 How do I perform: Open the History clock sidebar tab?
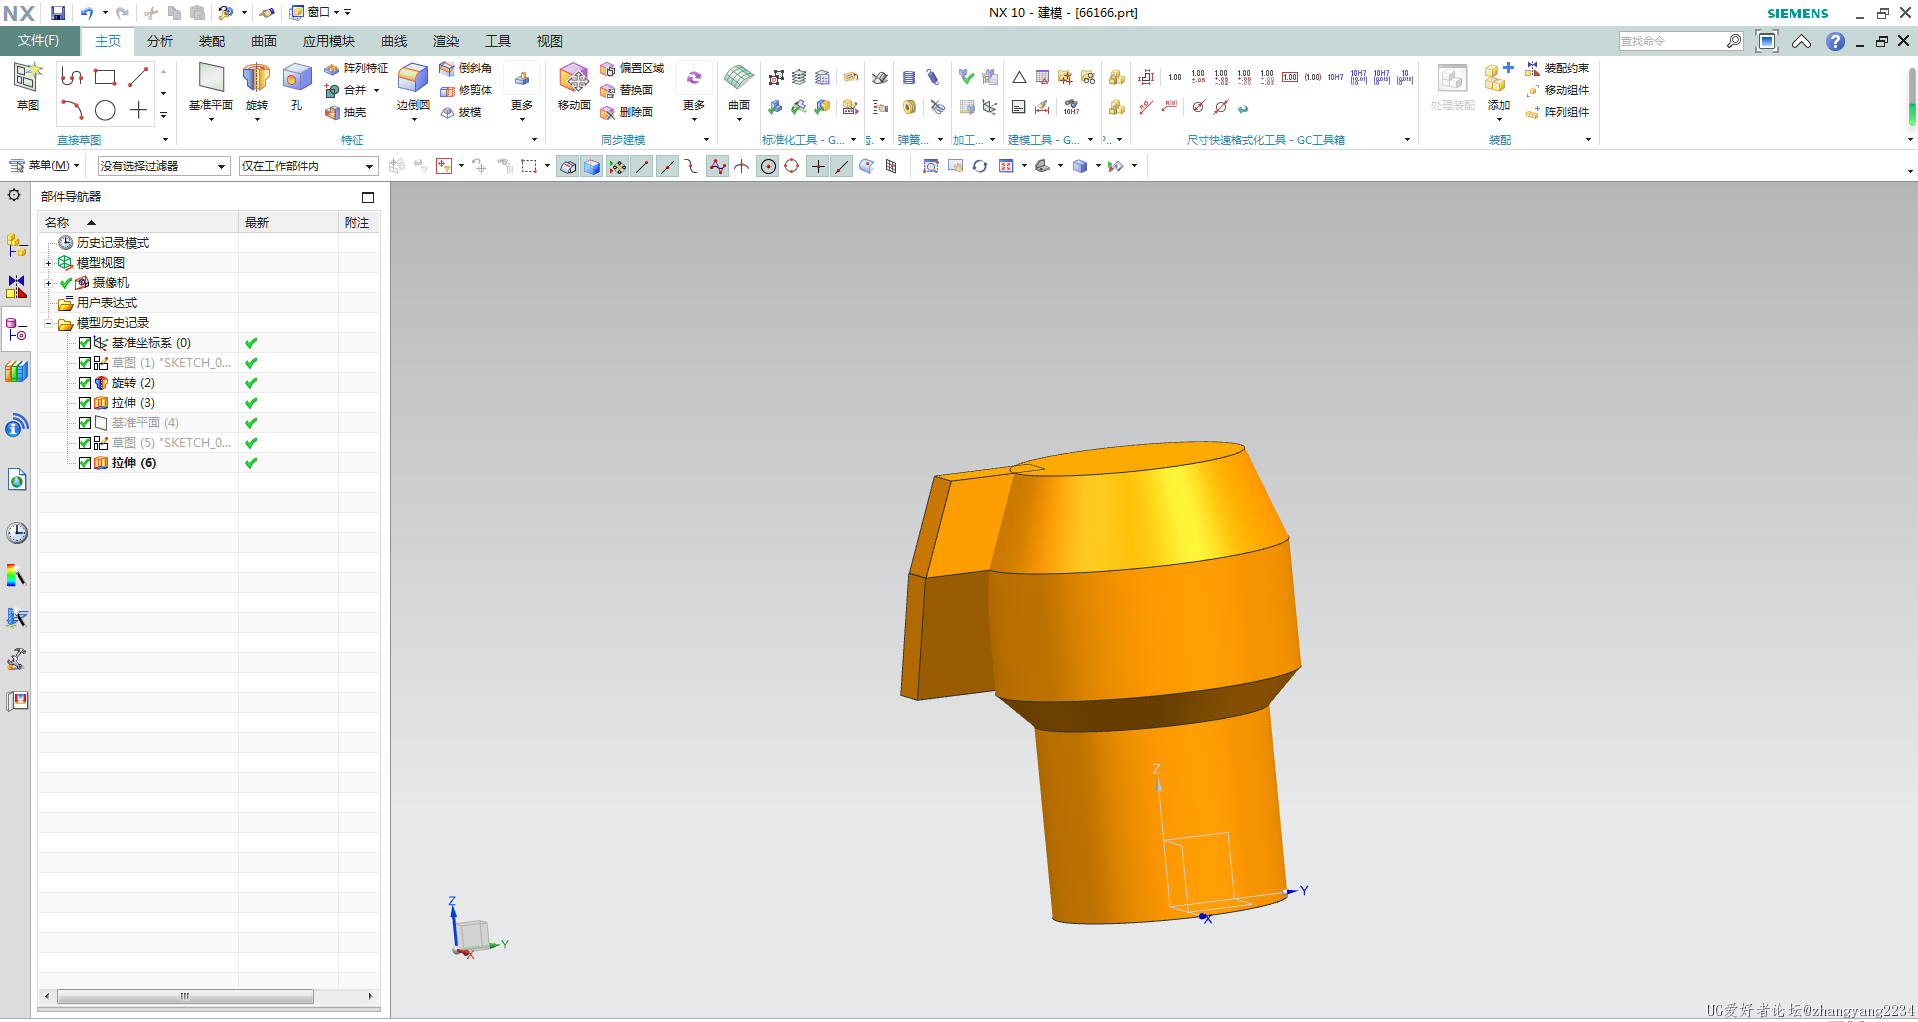[x=17, y=533]
